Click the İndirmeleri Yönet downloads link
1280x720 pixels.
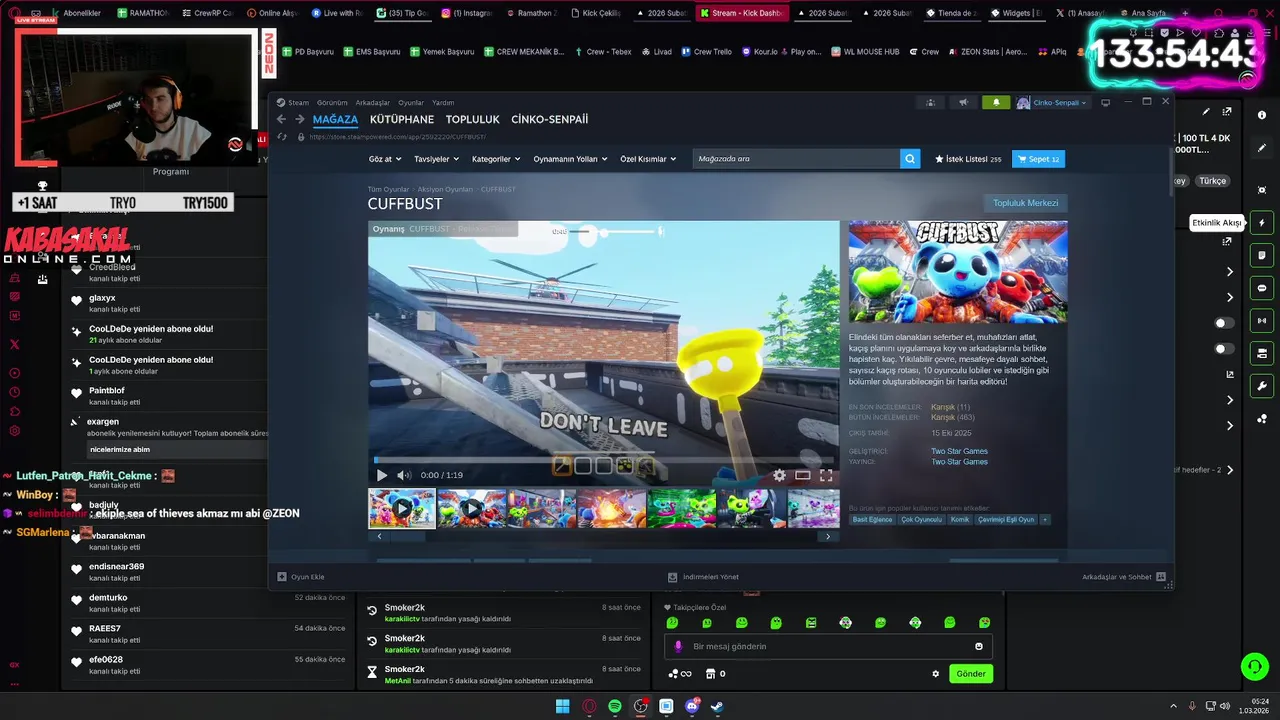coord(703,577)
